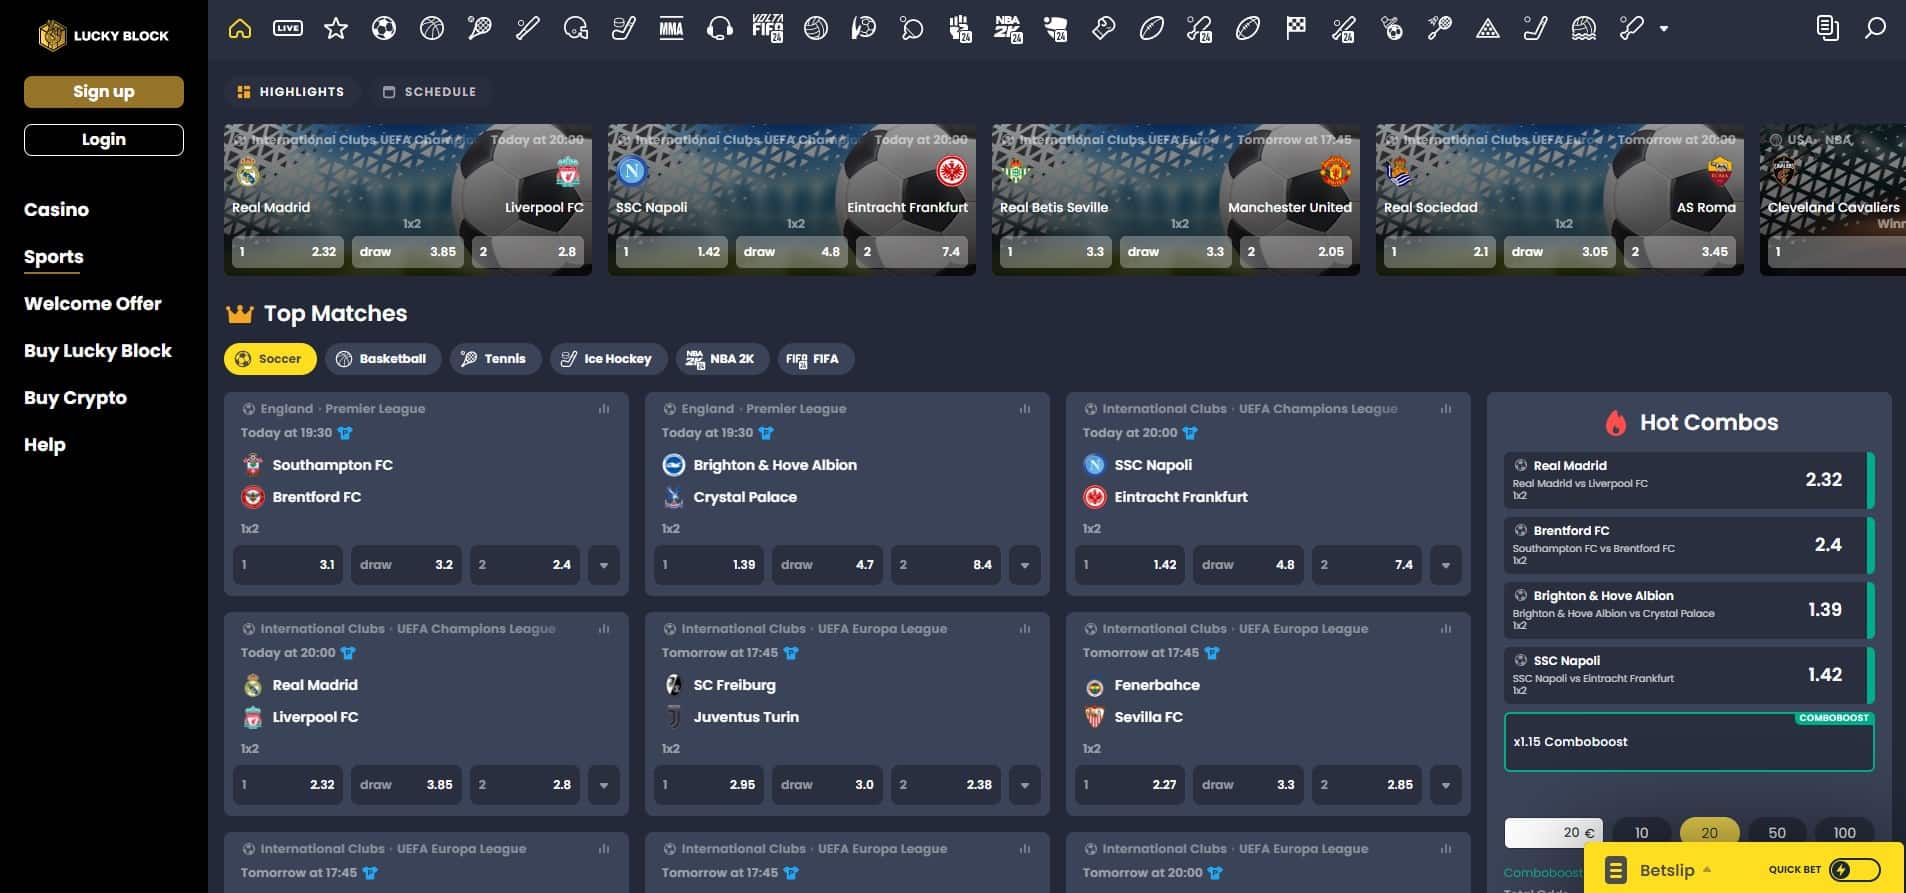Select the tennis racket icon in top bar

480,29
